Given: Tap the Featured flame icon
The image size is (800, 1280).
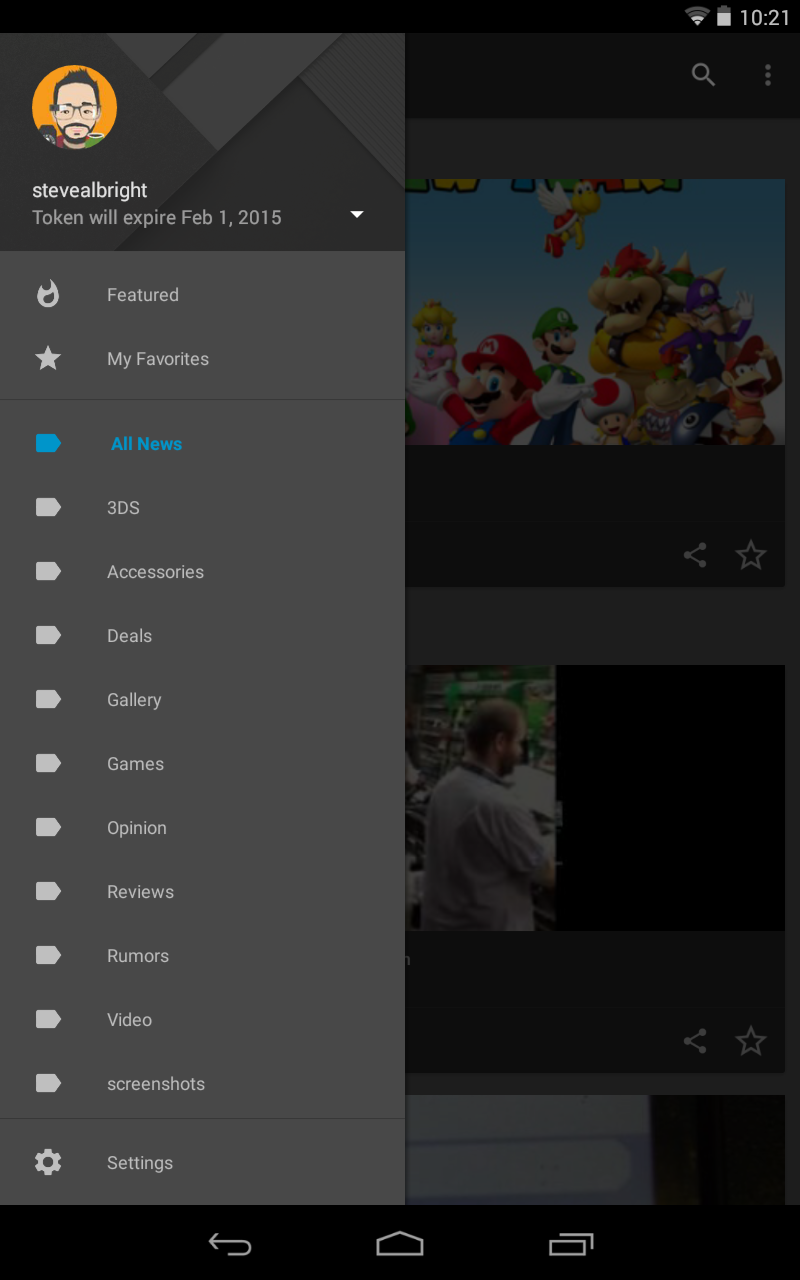Looking at the screenshot, I should pyautogui.click(x=48, y=294).
